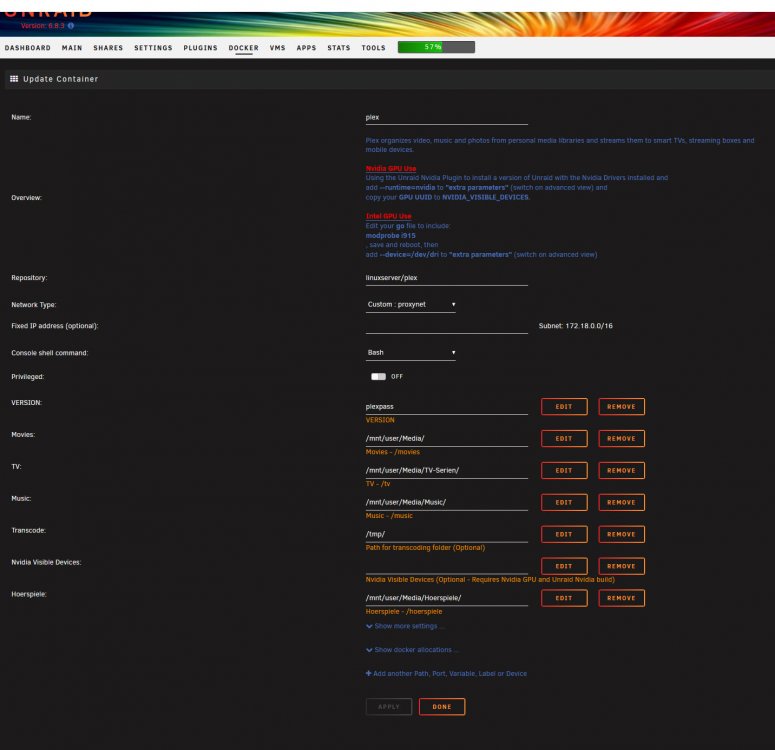Edit the TV path
This screenshot has width=775, height=750.
tap(564, 470)
